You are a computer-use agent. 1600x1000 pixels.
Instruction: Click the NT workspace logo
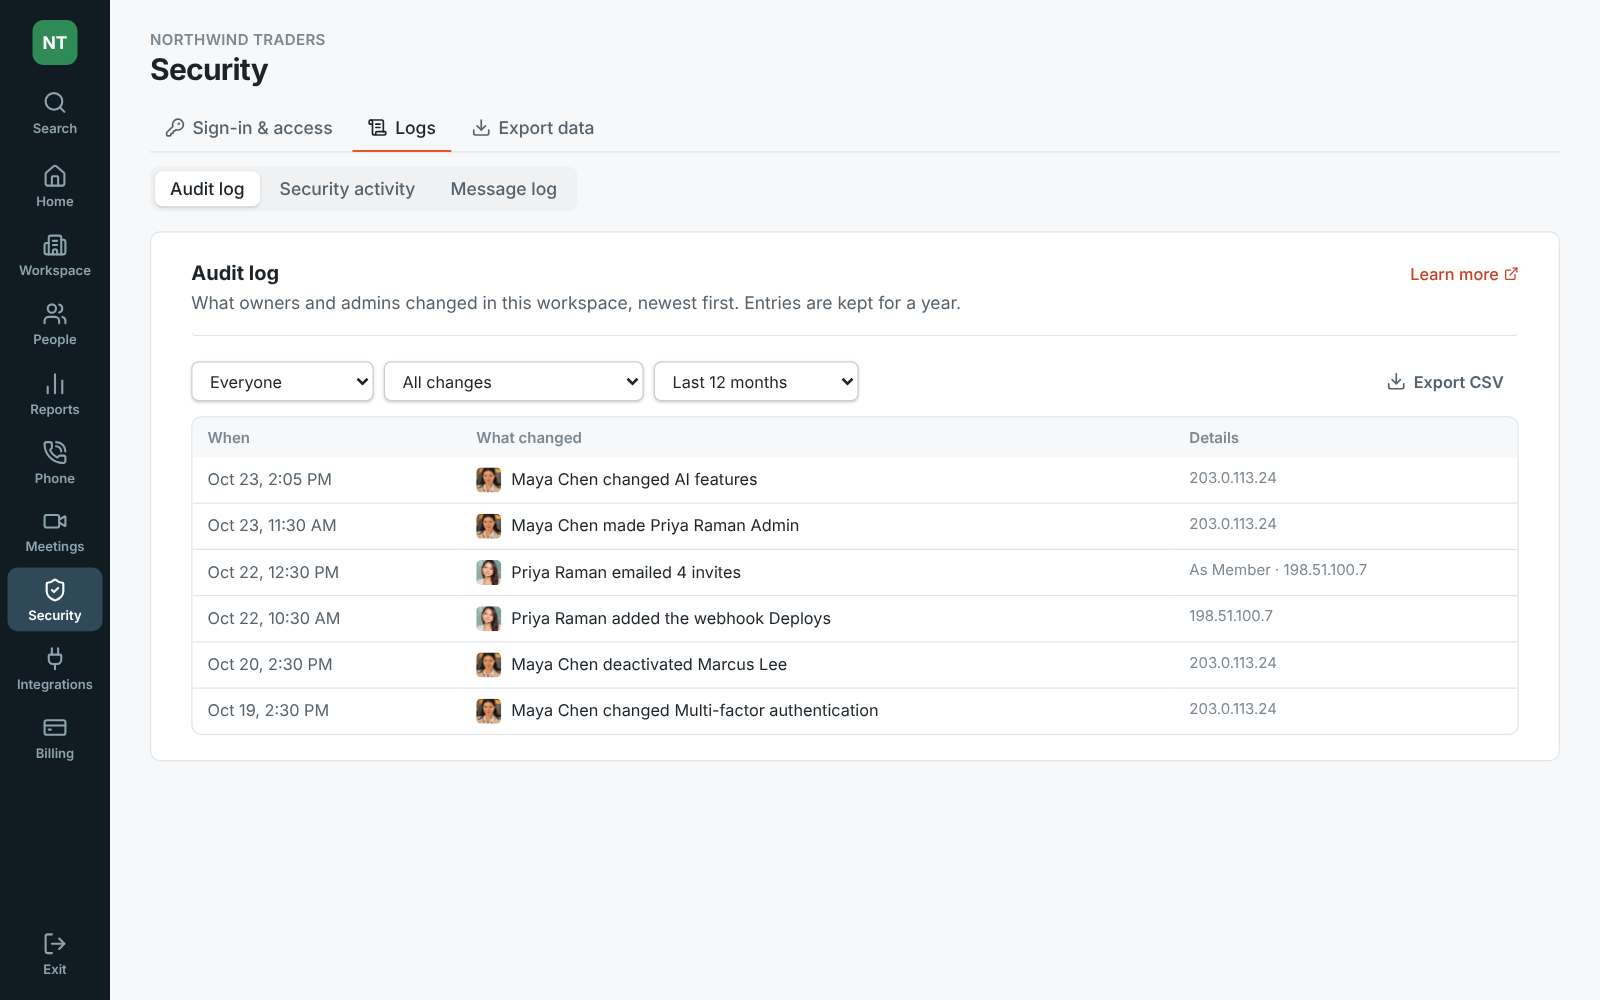[x=55, y=43]
